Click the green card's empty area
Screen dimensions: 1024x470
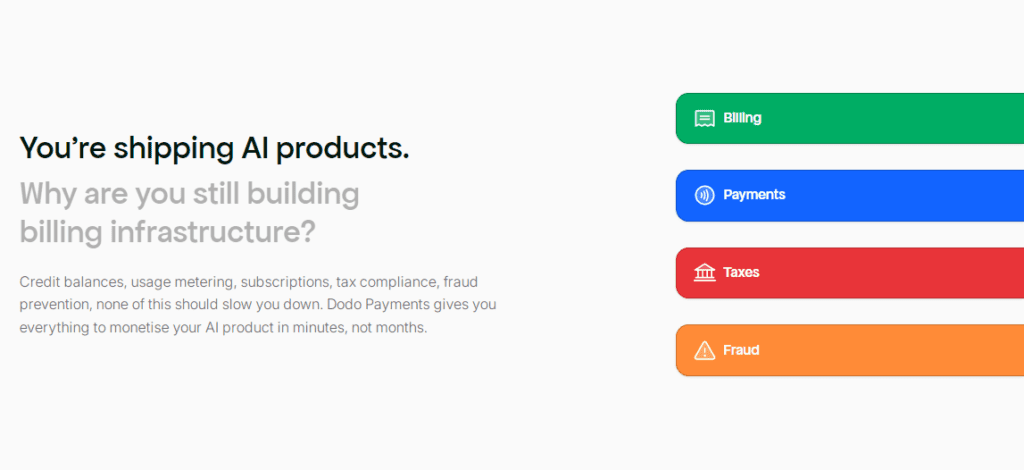890,118
